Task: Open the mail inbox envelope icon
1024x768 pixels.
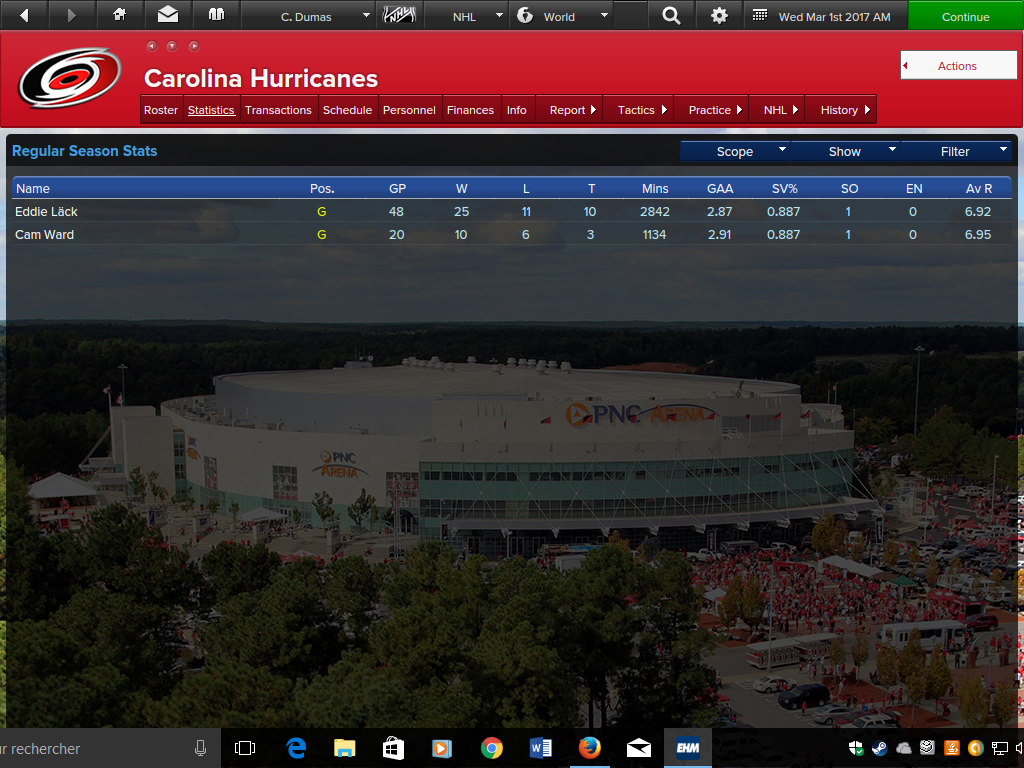Action: pyautogui.click(x=168, y=14)
